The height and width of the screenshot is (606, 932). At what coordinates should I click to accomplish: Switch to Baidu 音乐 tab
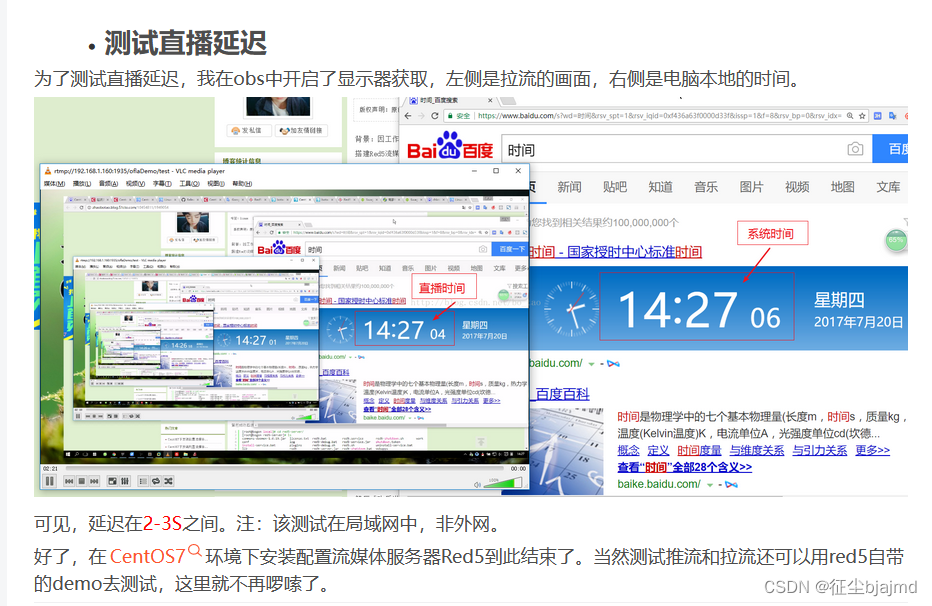(706, 187)
